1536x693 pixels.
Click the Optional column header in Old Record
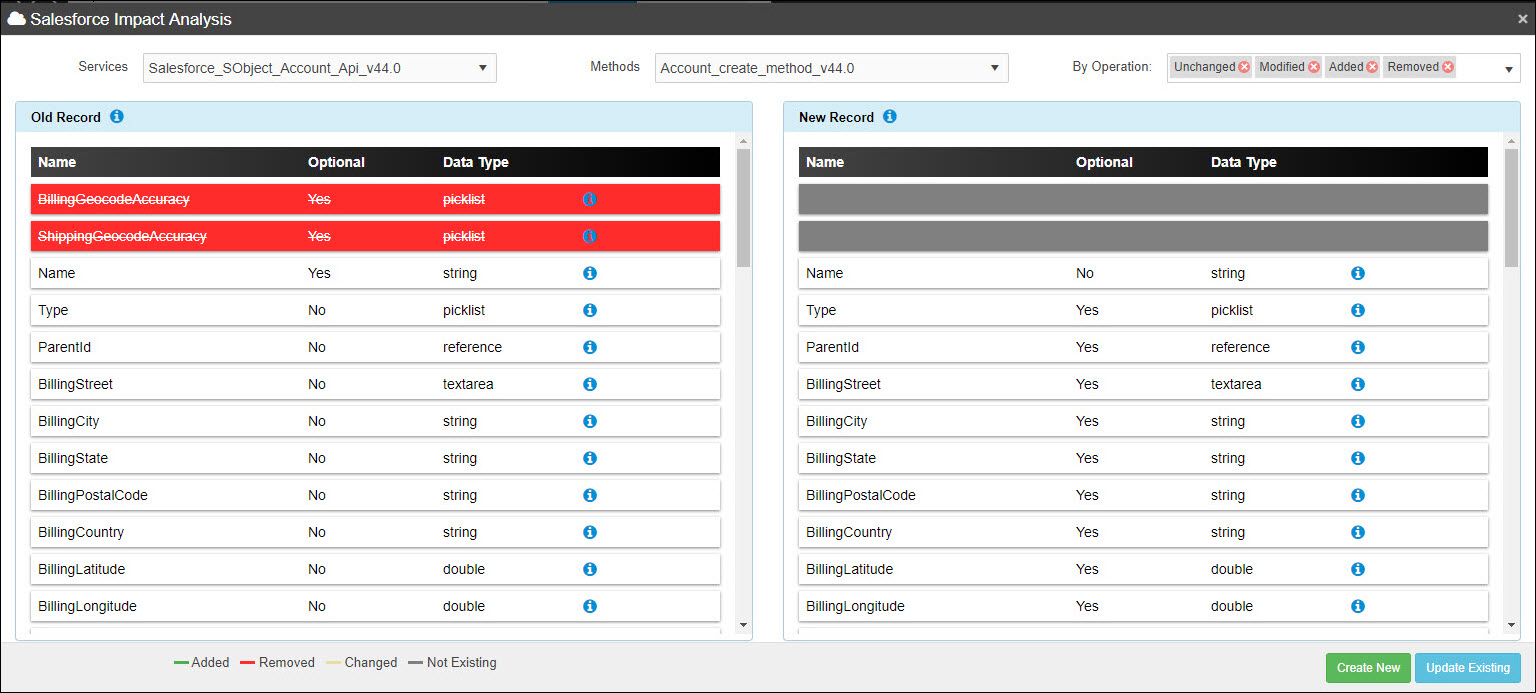(336, 162)
